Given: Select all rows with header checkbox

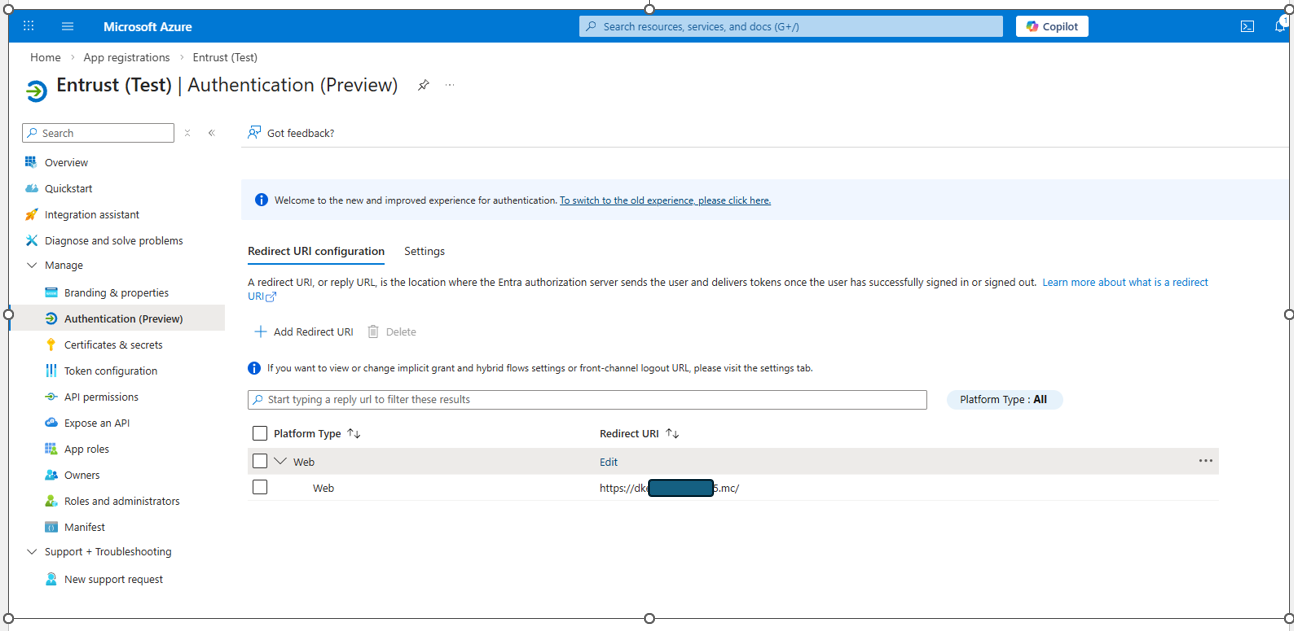Looking at the screenshot, I should [260, 434].
